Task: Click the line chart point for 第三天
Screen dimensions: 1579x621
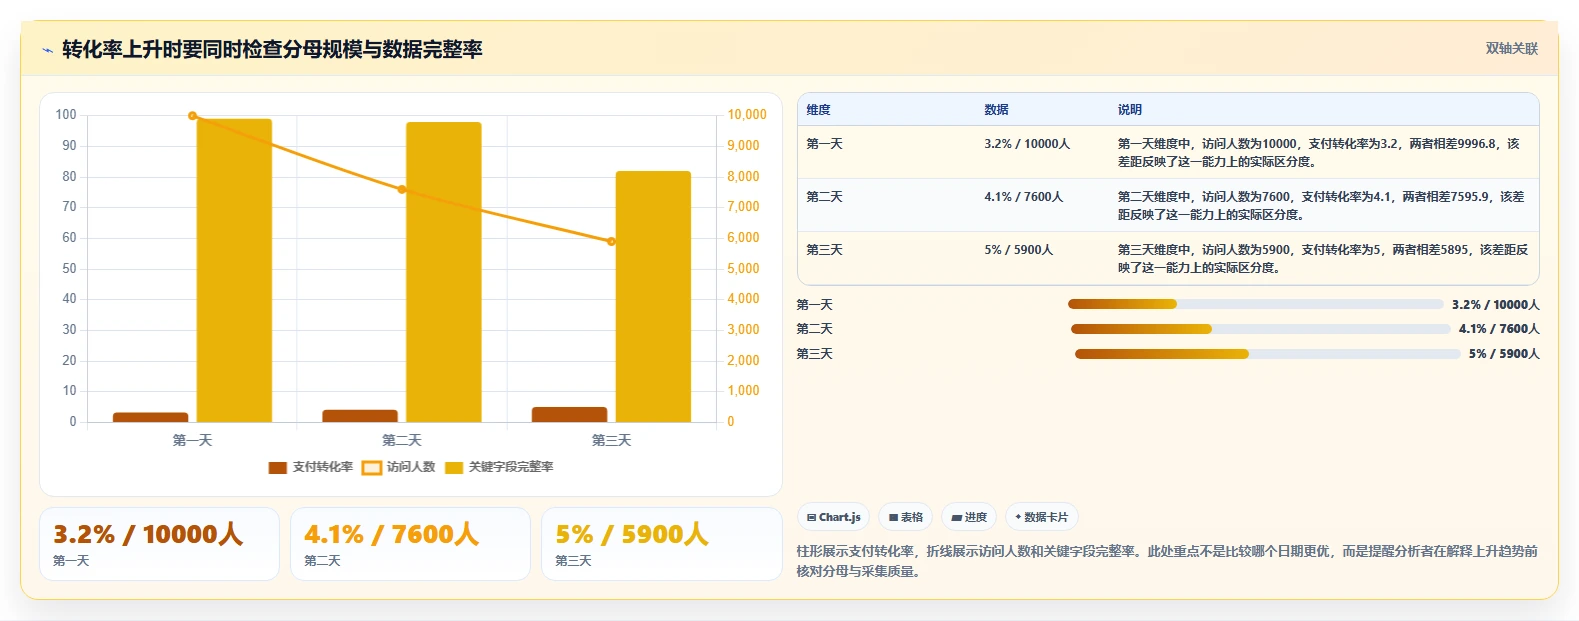Action: (611, 241)
